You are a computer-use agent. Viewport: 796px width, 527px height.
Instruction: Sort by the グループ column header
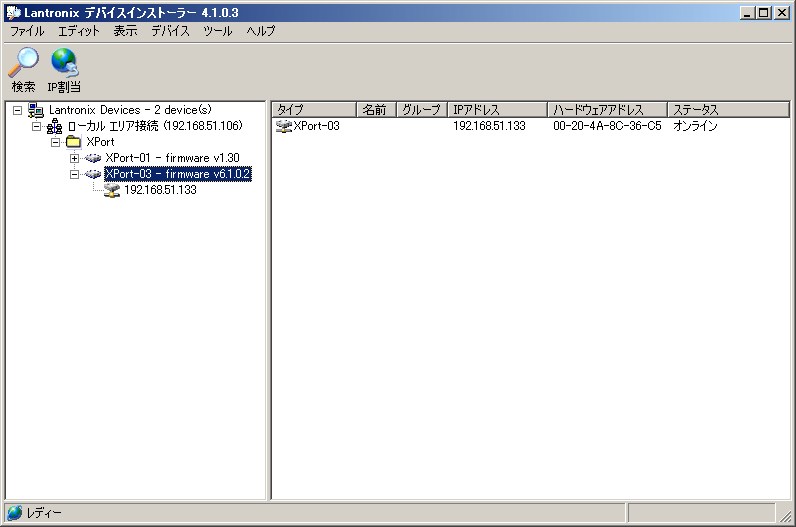coord(421,110)
